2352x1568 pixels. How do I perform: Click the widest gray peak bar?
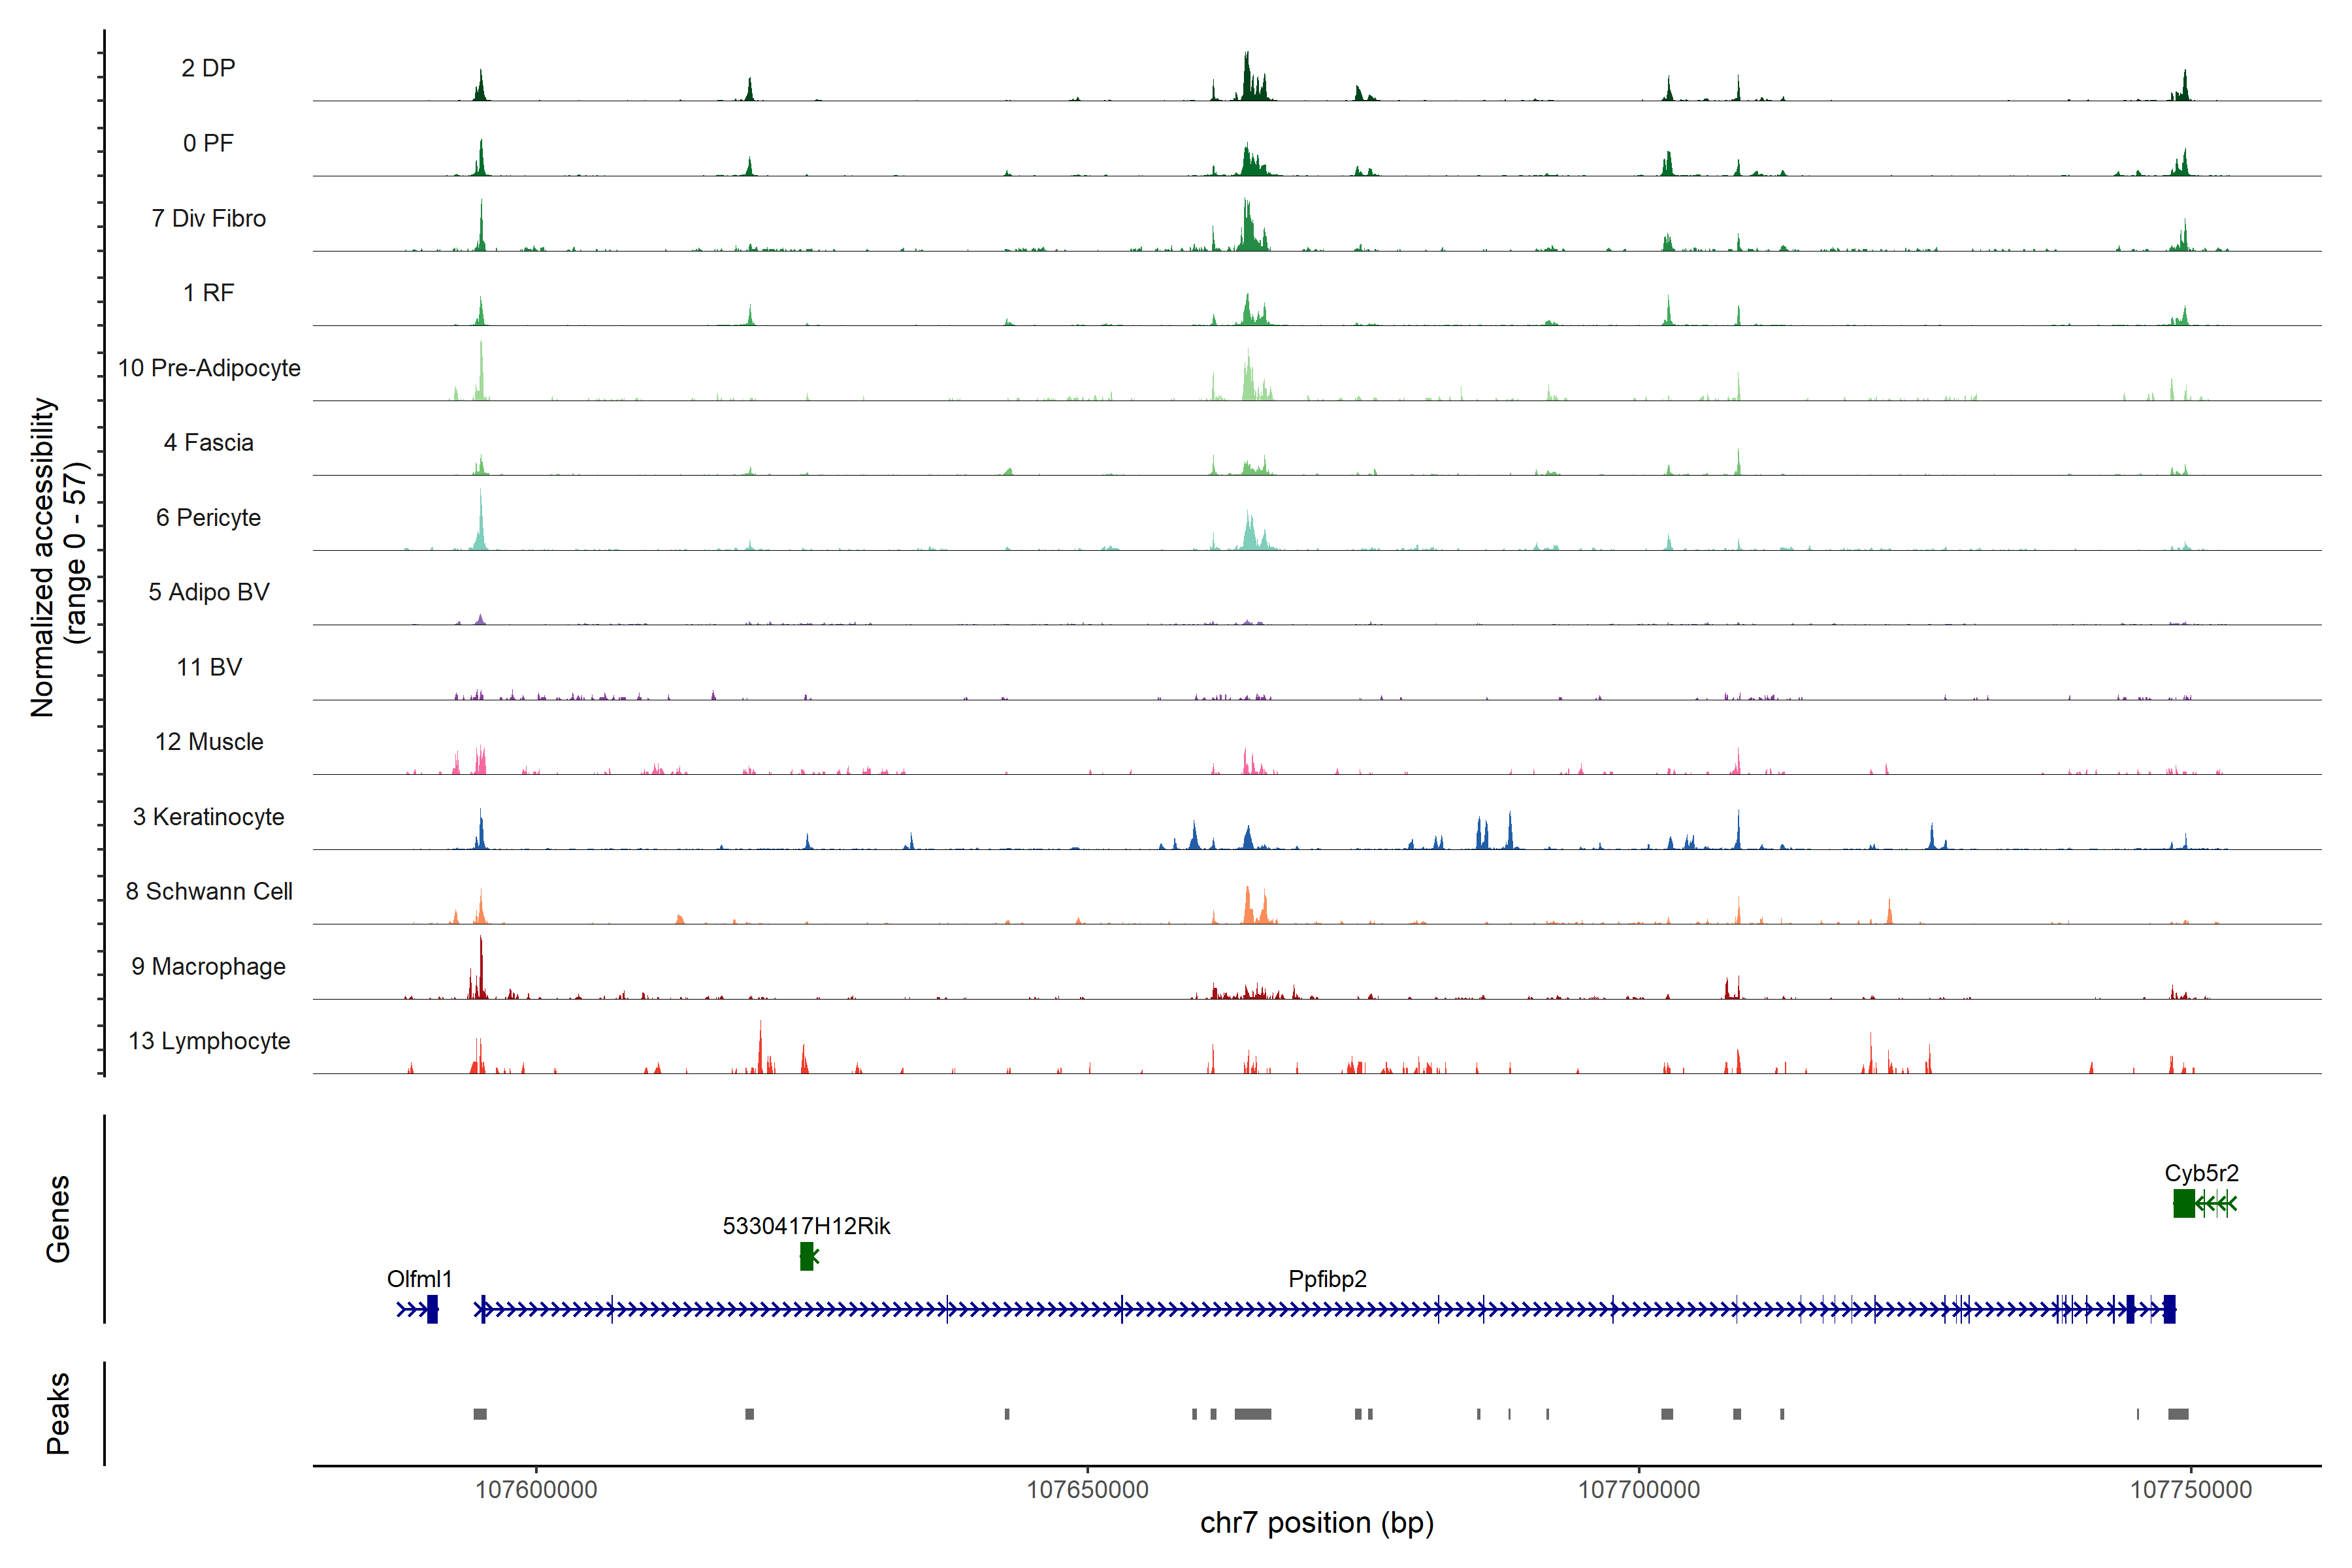pos(1252,1414)
